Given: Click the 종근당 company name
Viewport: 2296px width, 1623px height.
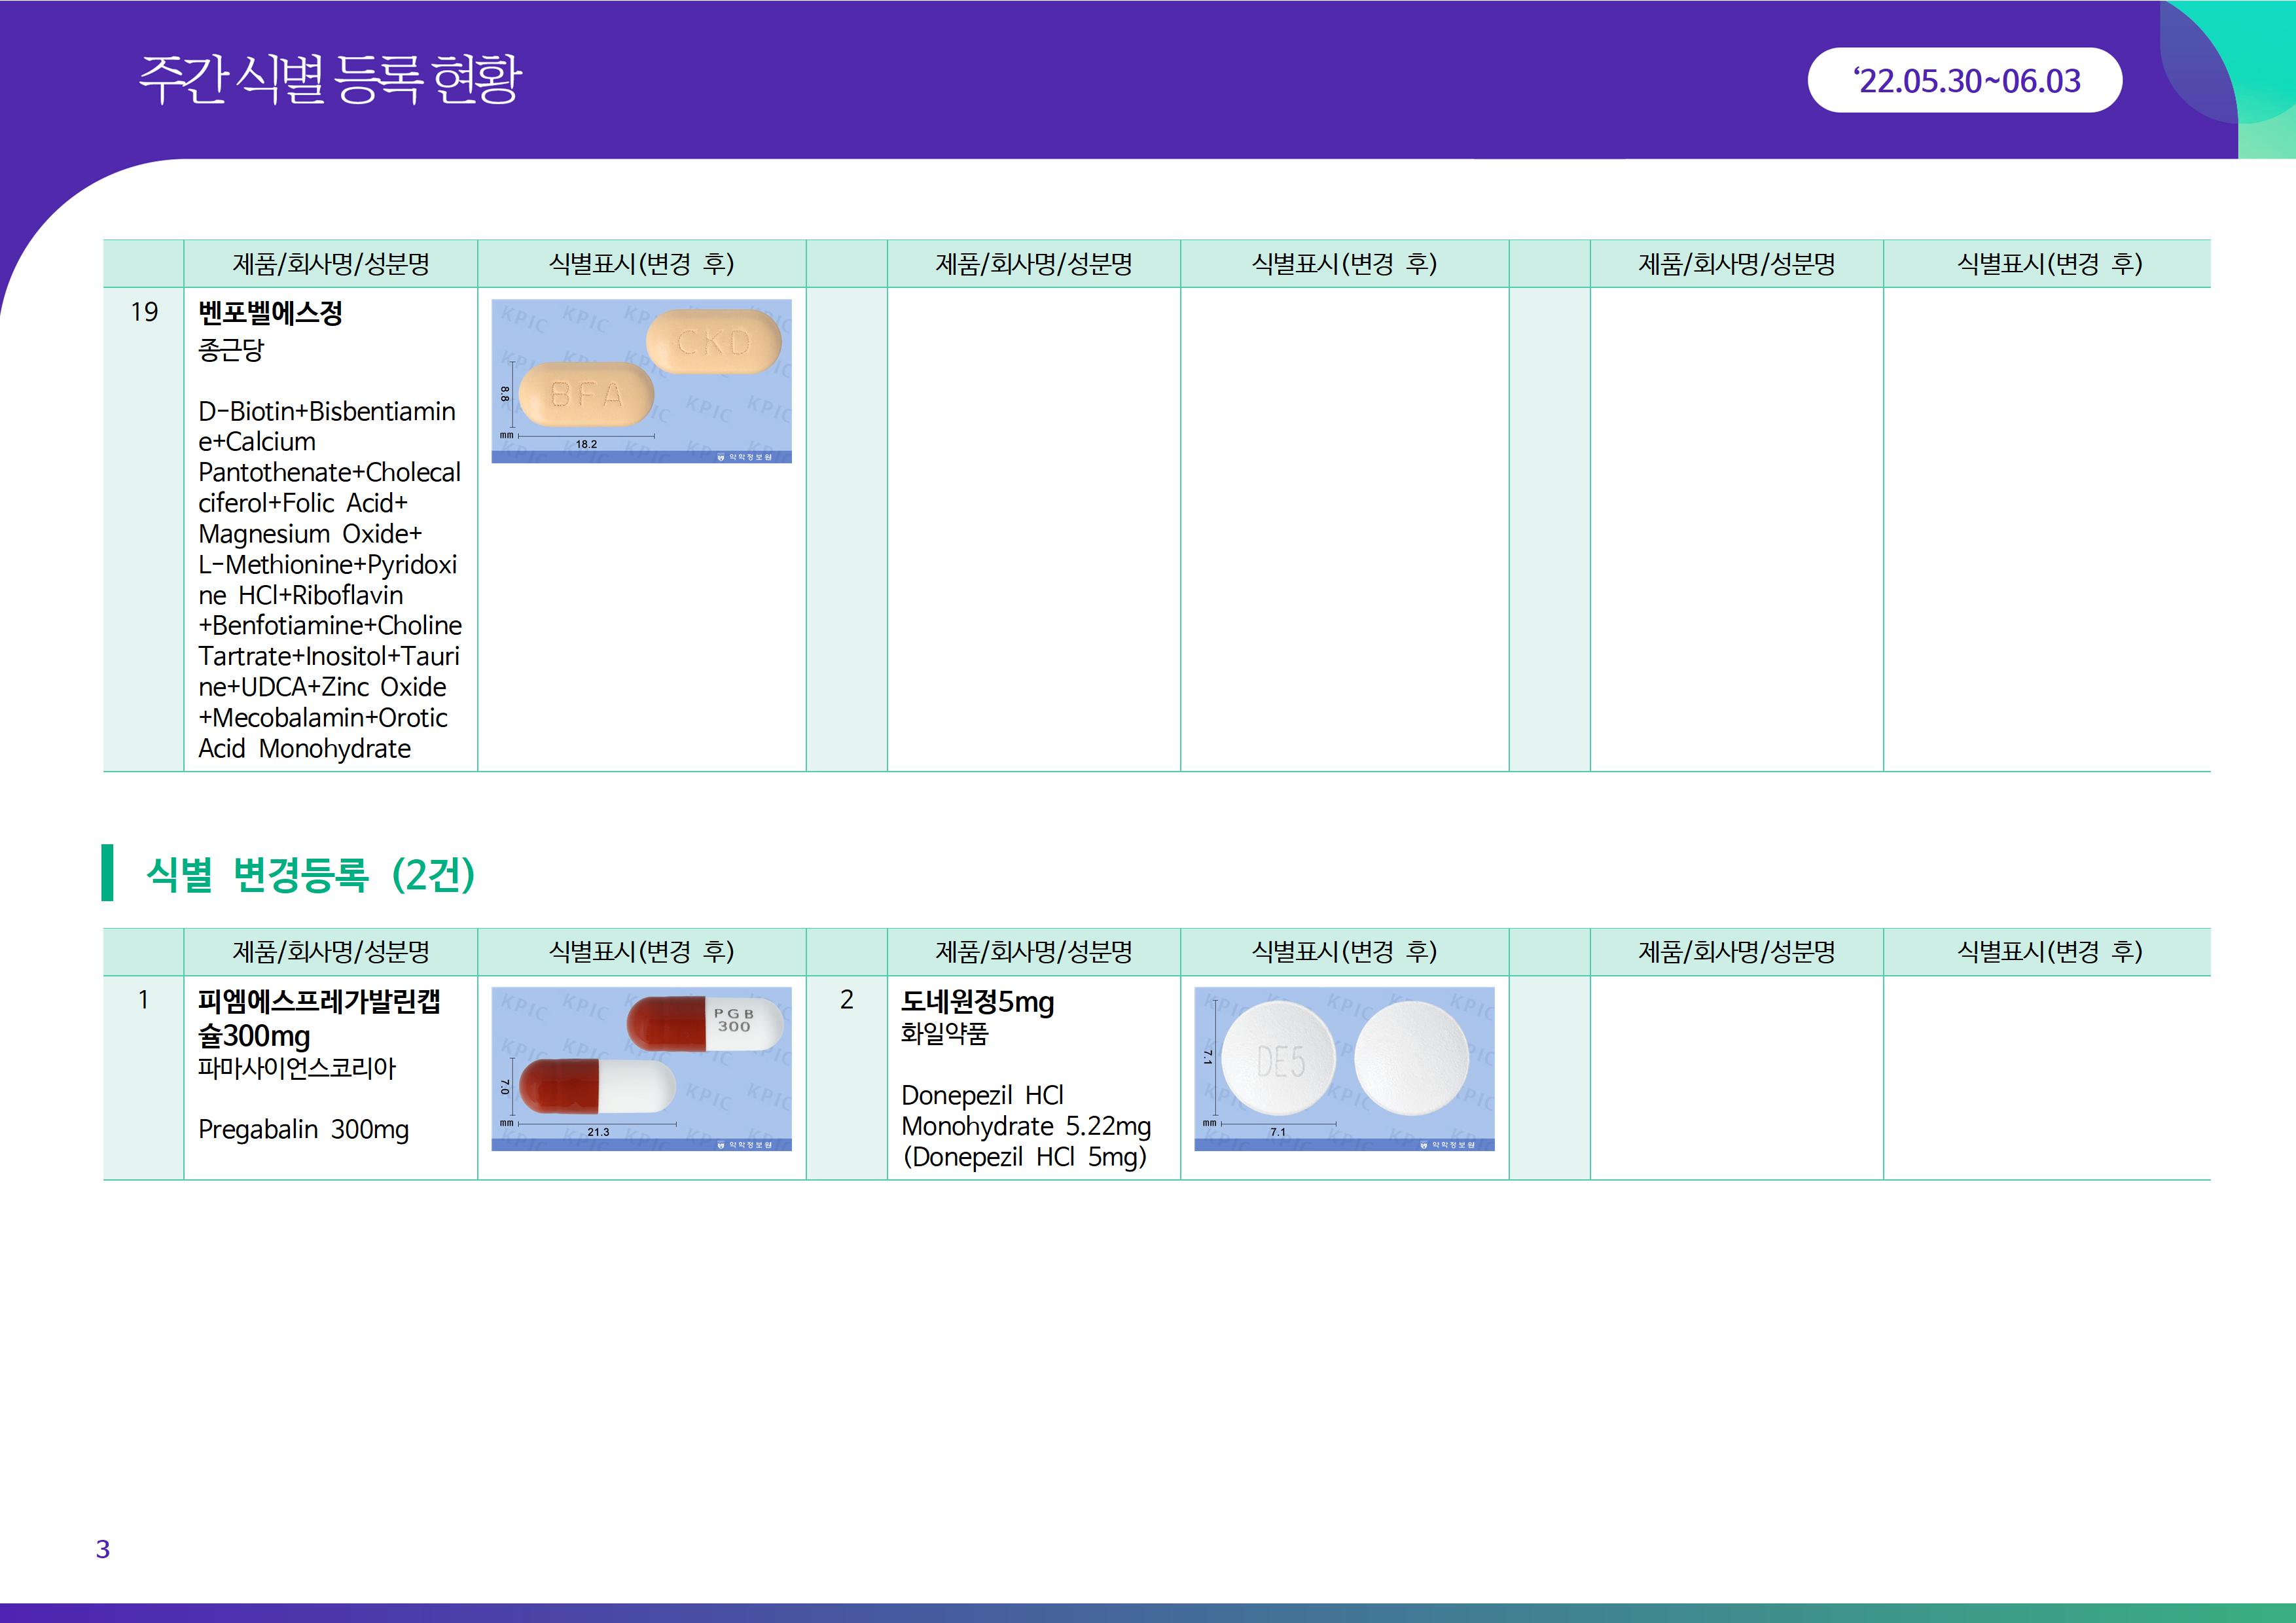Looking at the screenshot, I should click(231, 350).
